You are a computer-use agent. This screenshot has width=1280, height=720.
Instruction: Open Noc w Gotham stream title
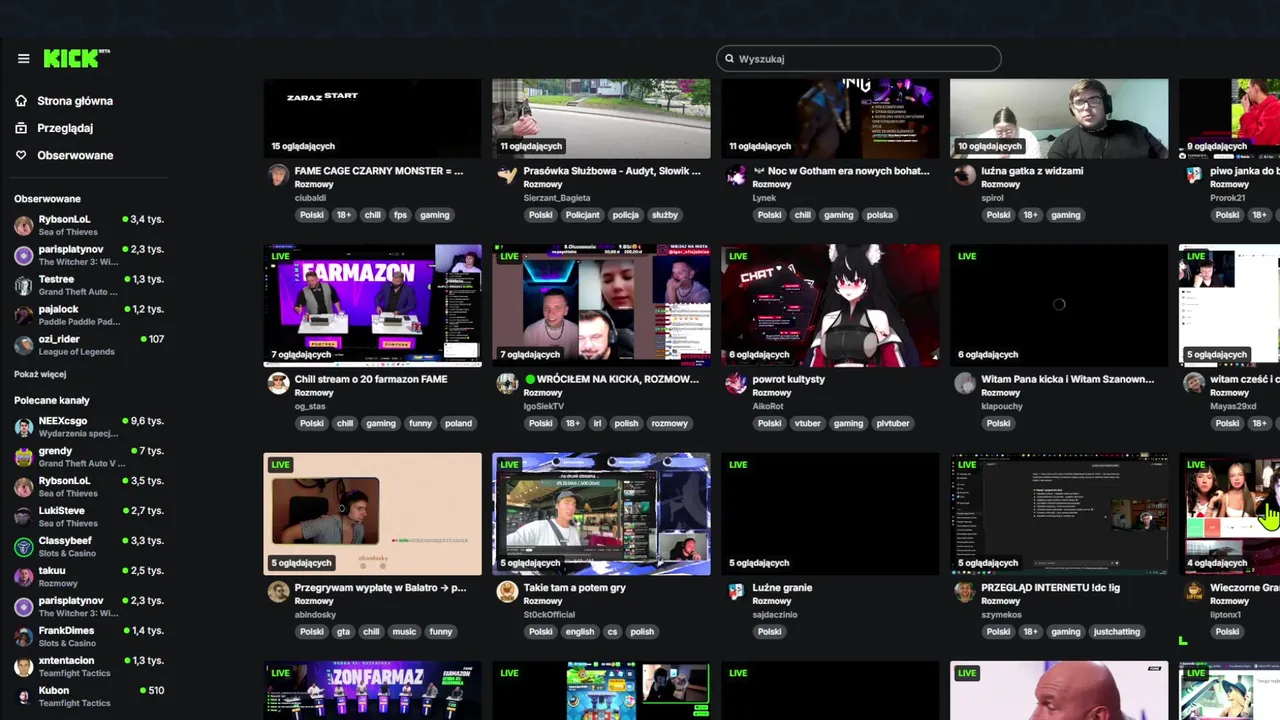point(841,171)
